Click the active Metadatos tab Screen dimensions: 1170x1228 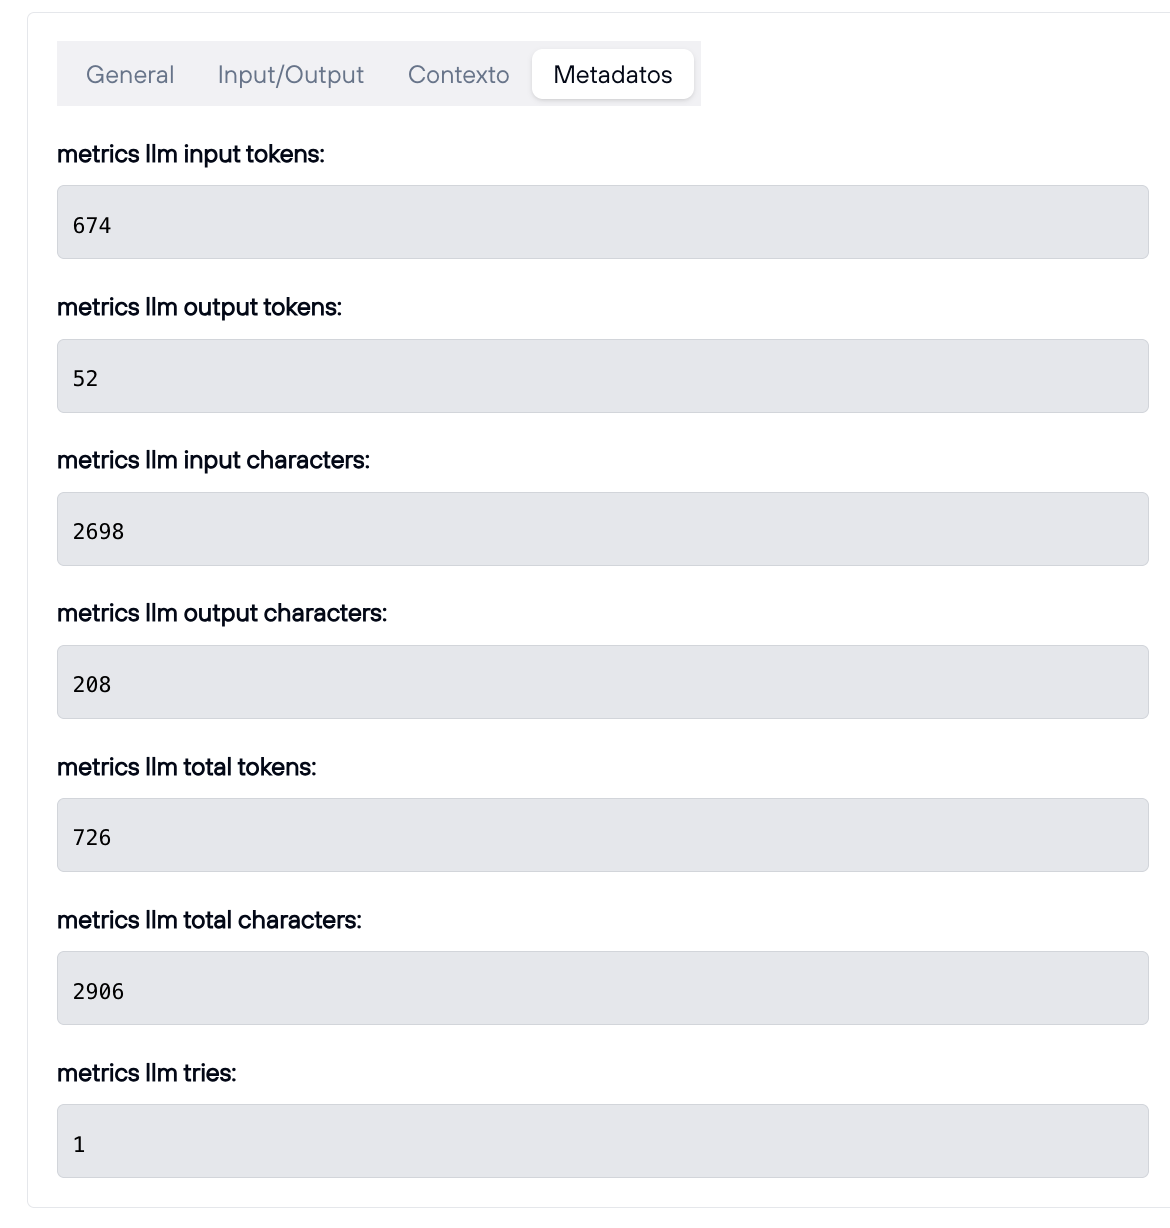(612, 75)
